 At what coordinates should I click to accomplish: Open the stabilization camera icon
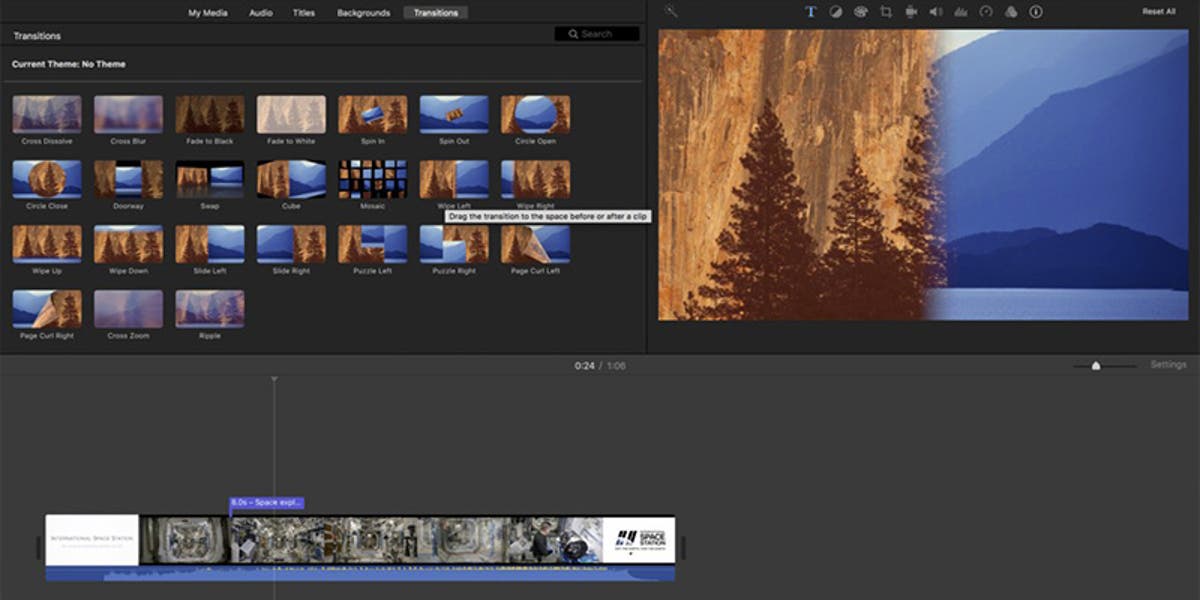[x=911, y=12]
